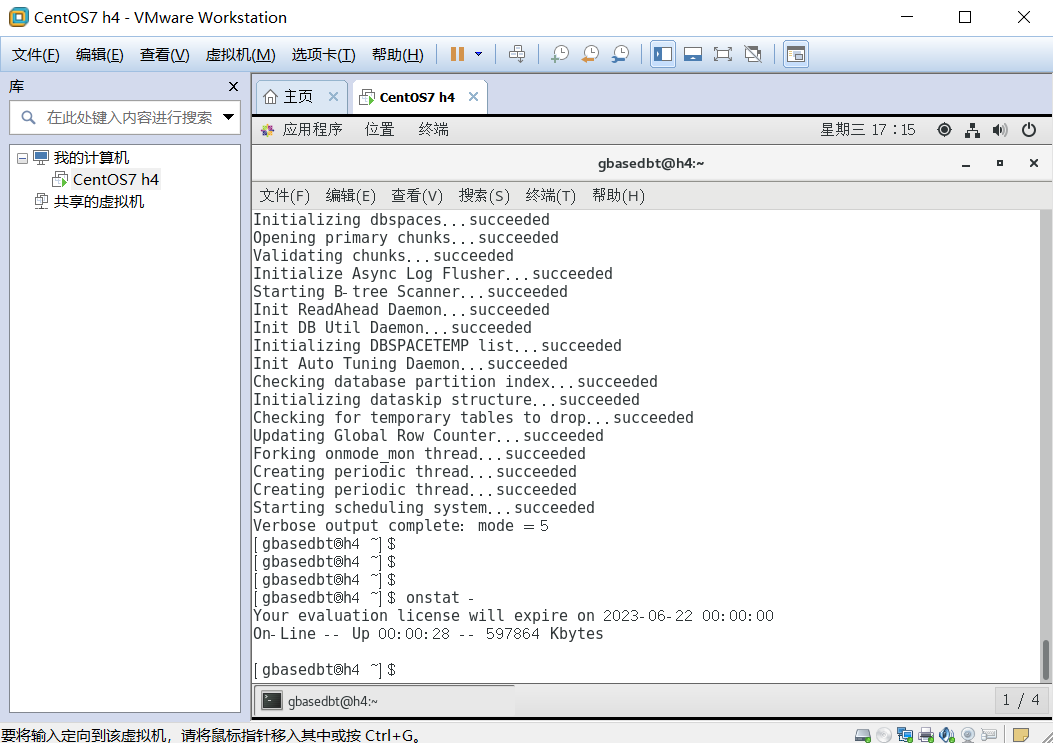
Task: Open terminal 终端(T) menu
Action: pos(551,195)
